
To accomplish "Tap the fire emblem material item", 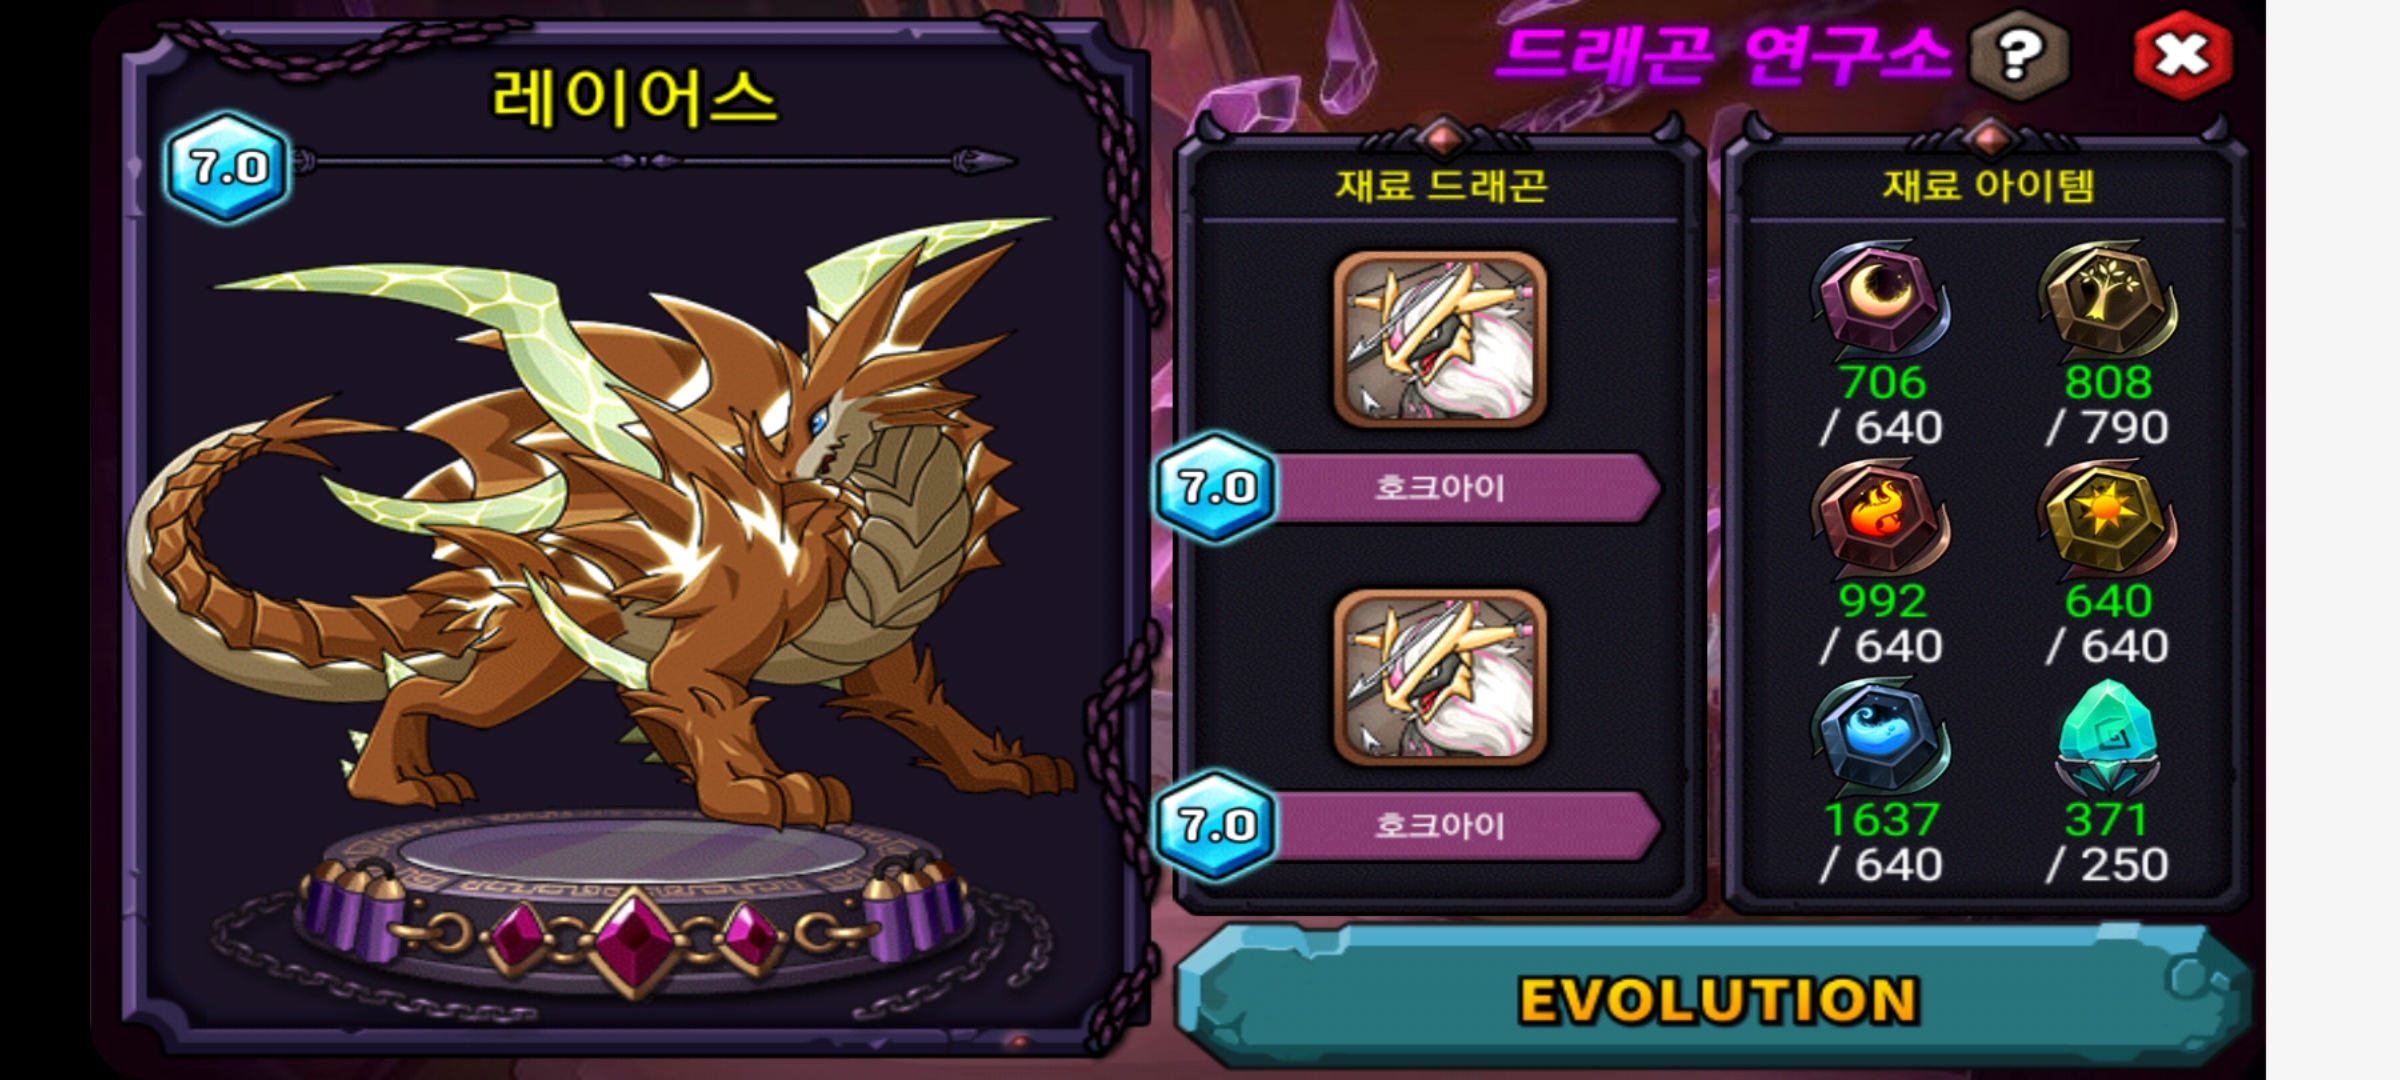I will (x=1880, y=516).
